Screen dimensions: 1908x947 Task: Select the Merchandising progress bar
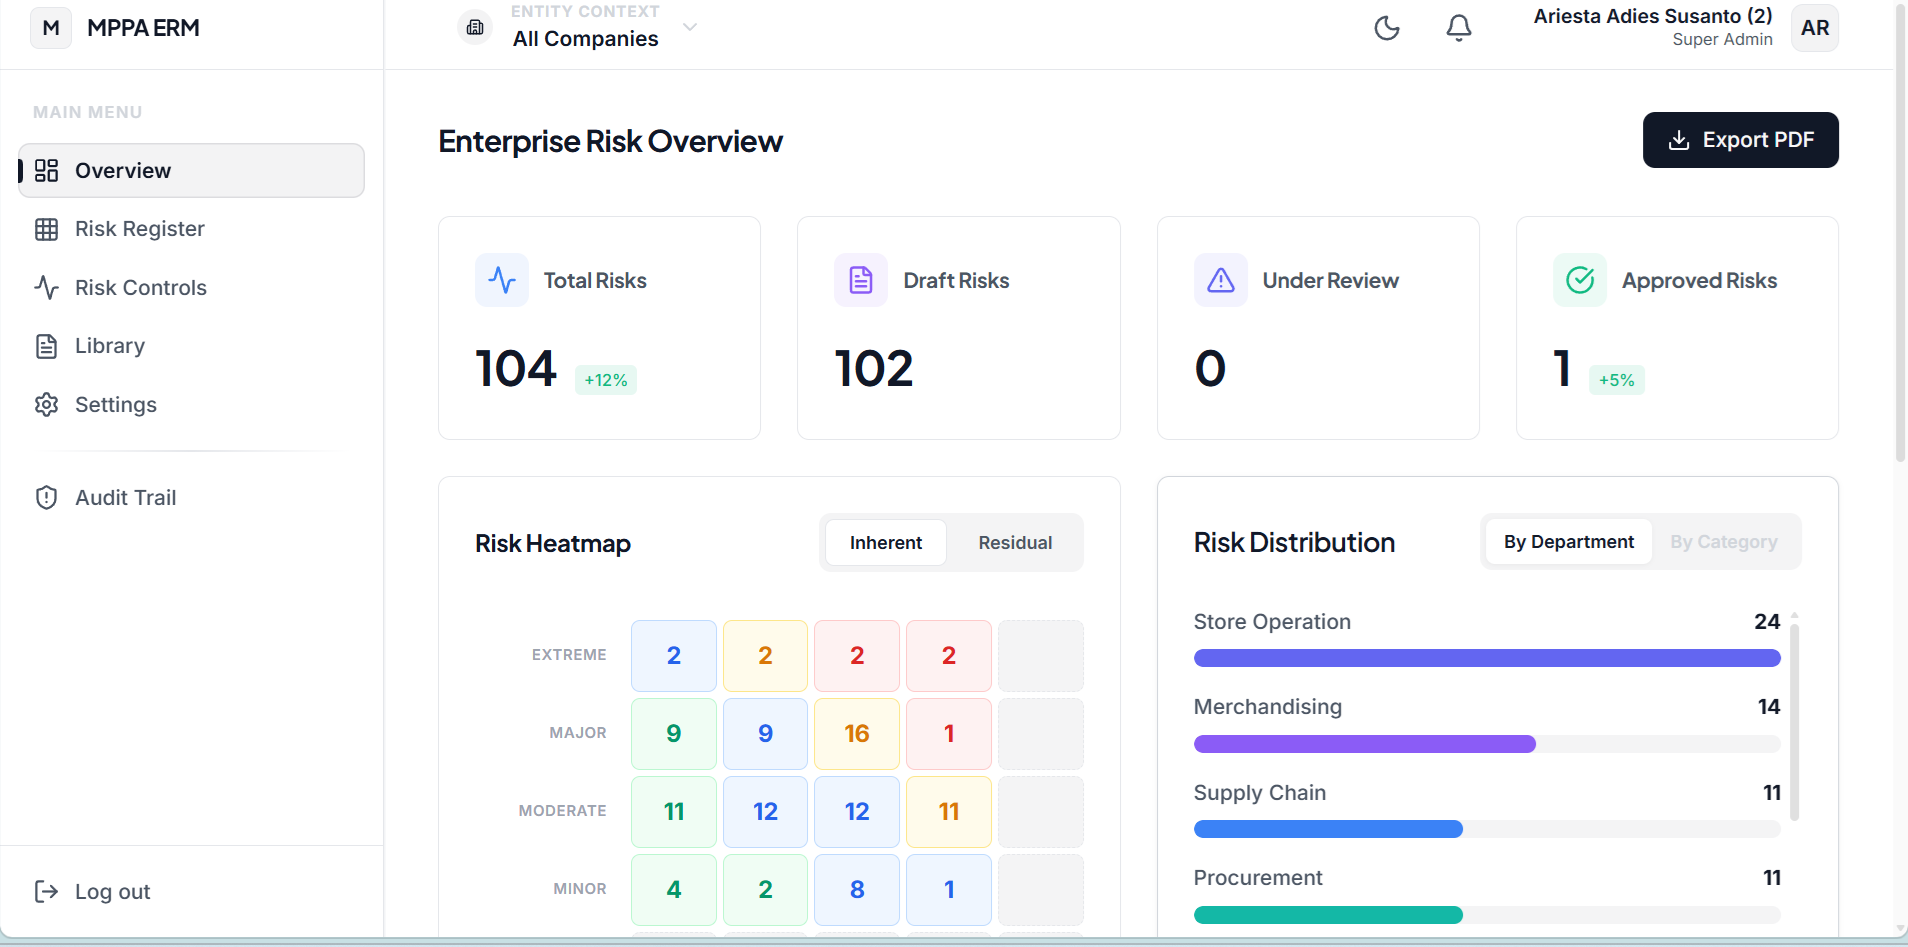click(1487, 744)
